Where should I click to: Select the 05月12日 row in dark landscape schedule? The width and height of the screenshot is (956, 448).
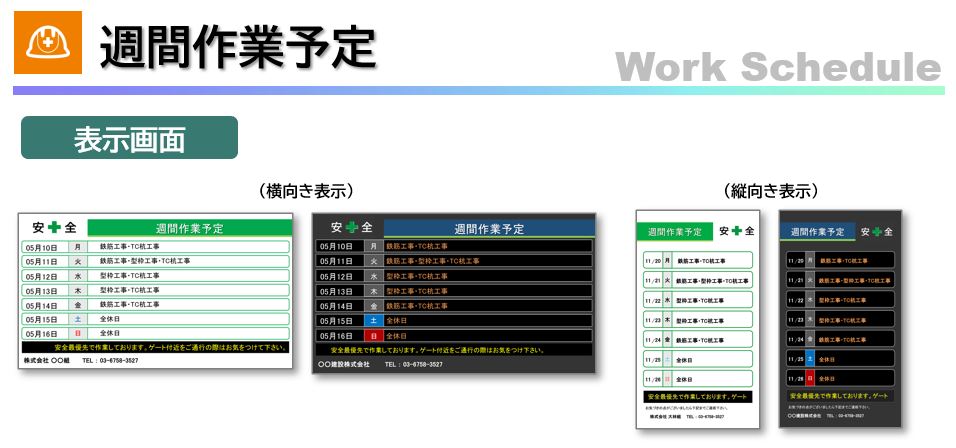(455, 276)
